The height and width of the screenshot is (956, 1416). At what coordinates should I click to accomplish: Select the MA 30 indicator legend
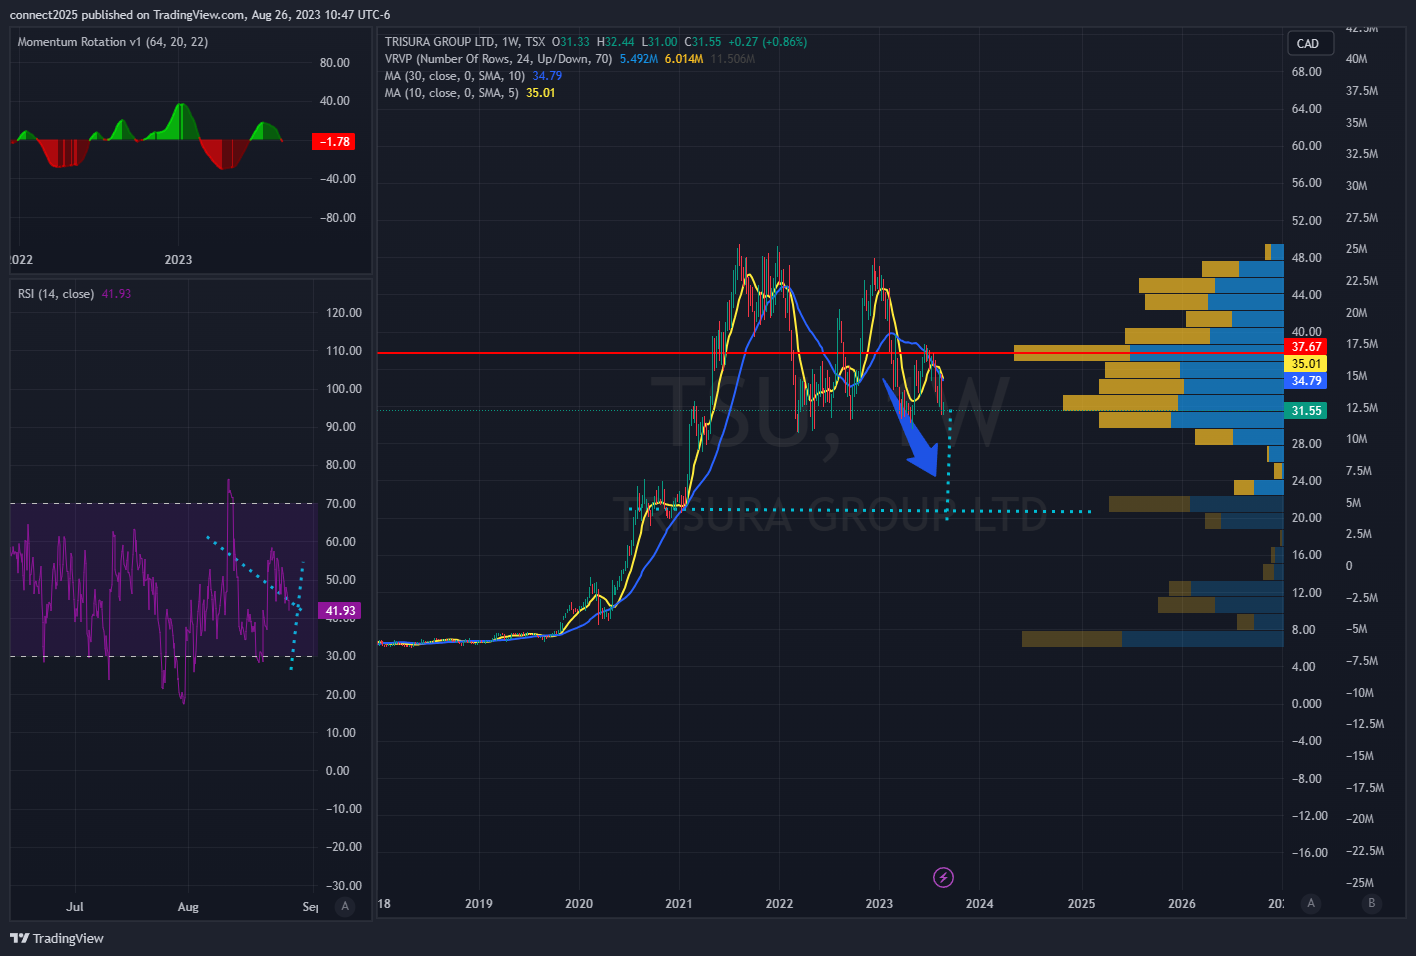(x=454, y=76)
